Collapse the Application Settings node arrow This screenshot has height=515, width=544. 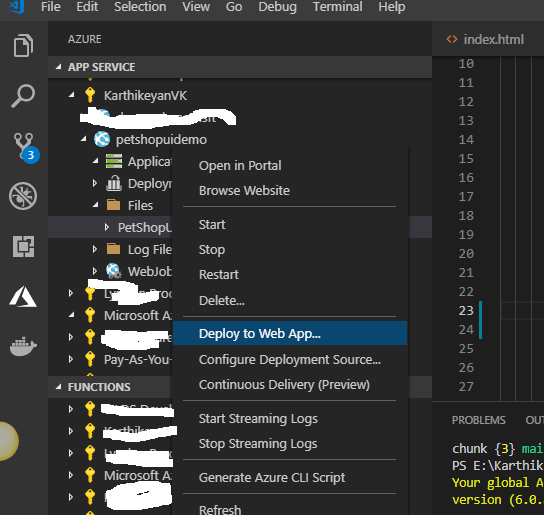[x=96, y=161]
